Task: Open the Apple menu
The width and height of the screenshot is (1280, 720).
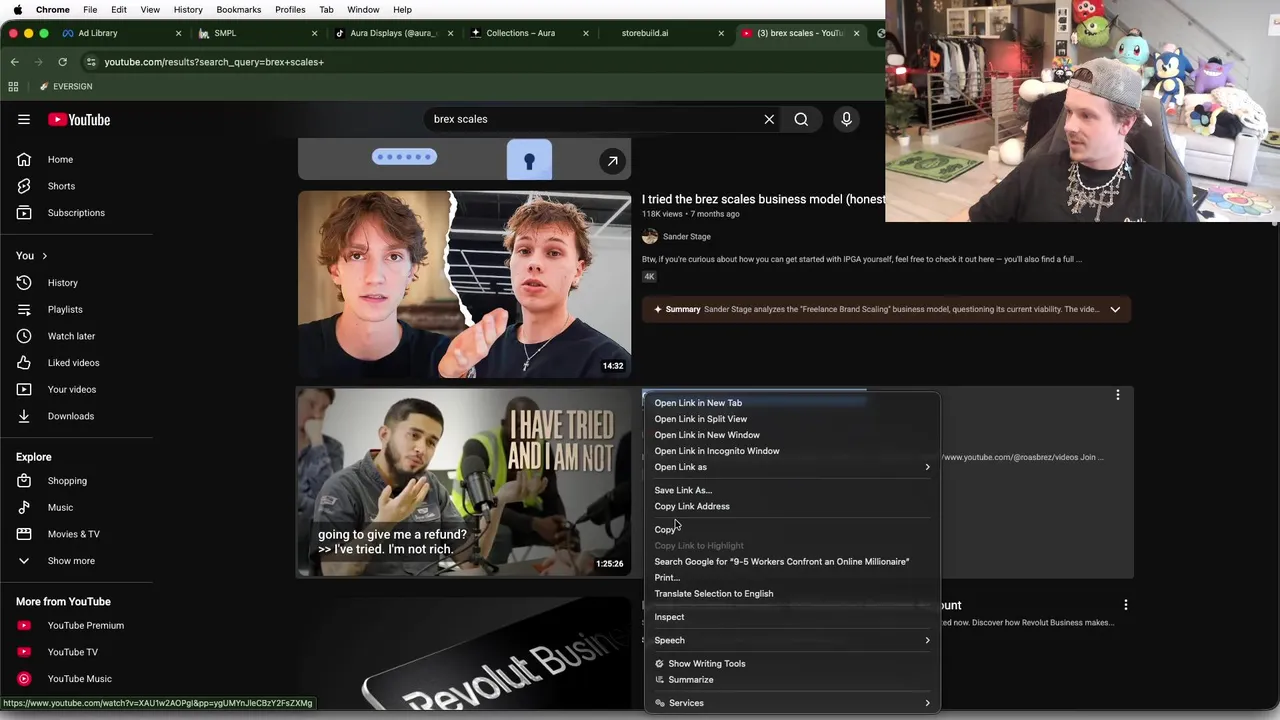Action: point(17,10)
